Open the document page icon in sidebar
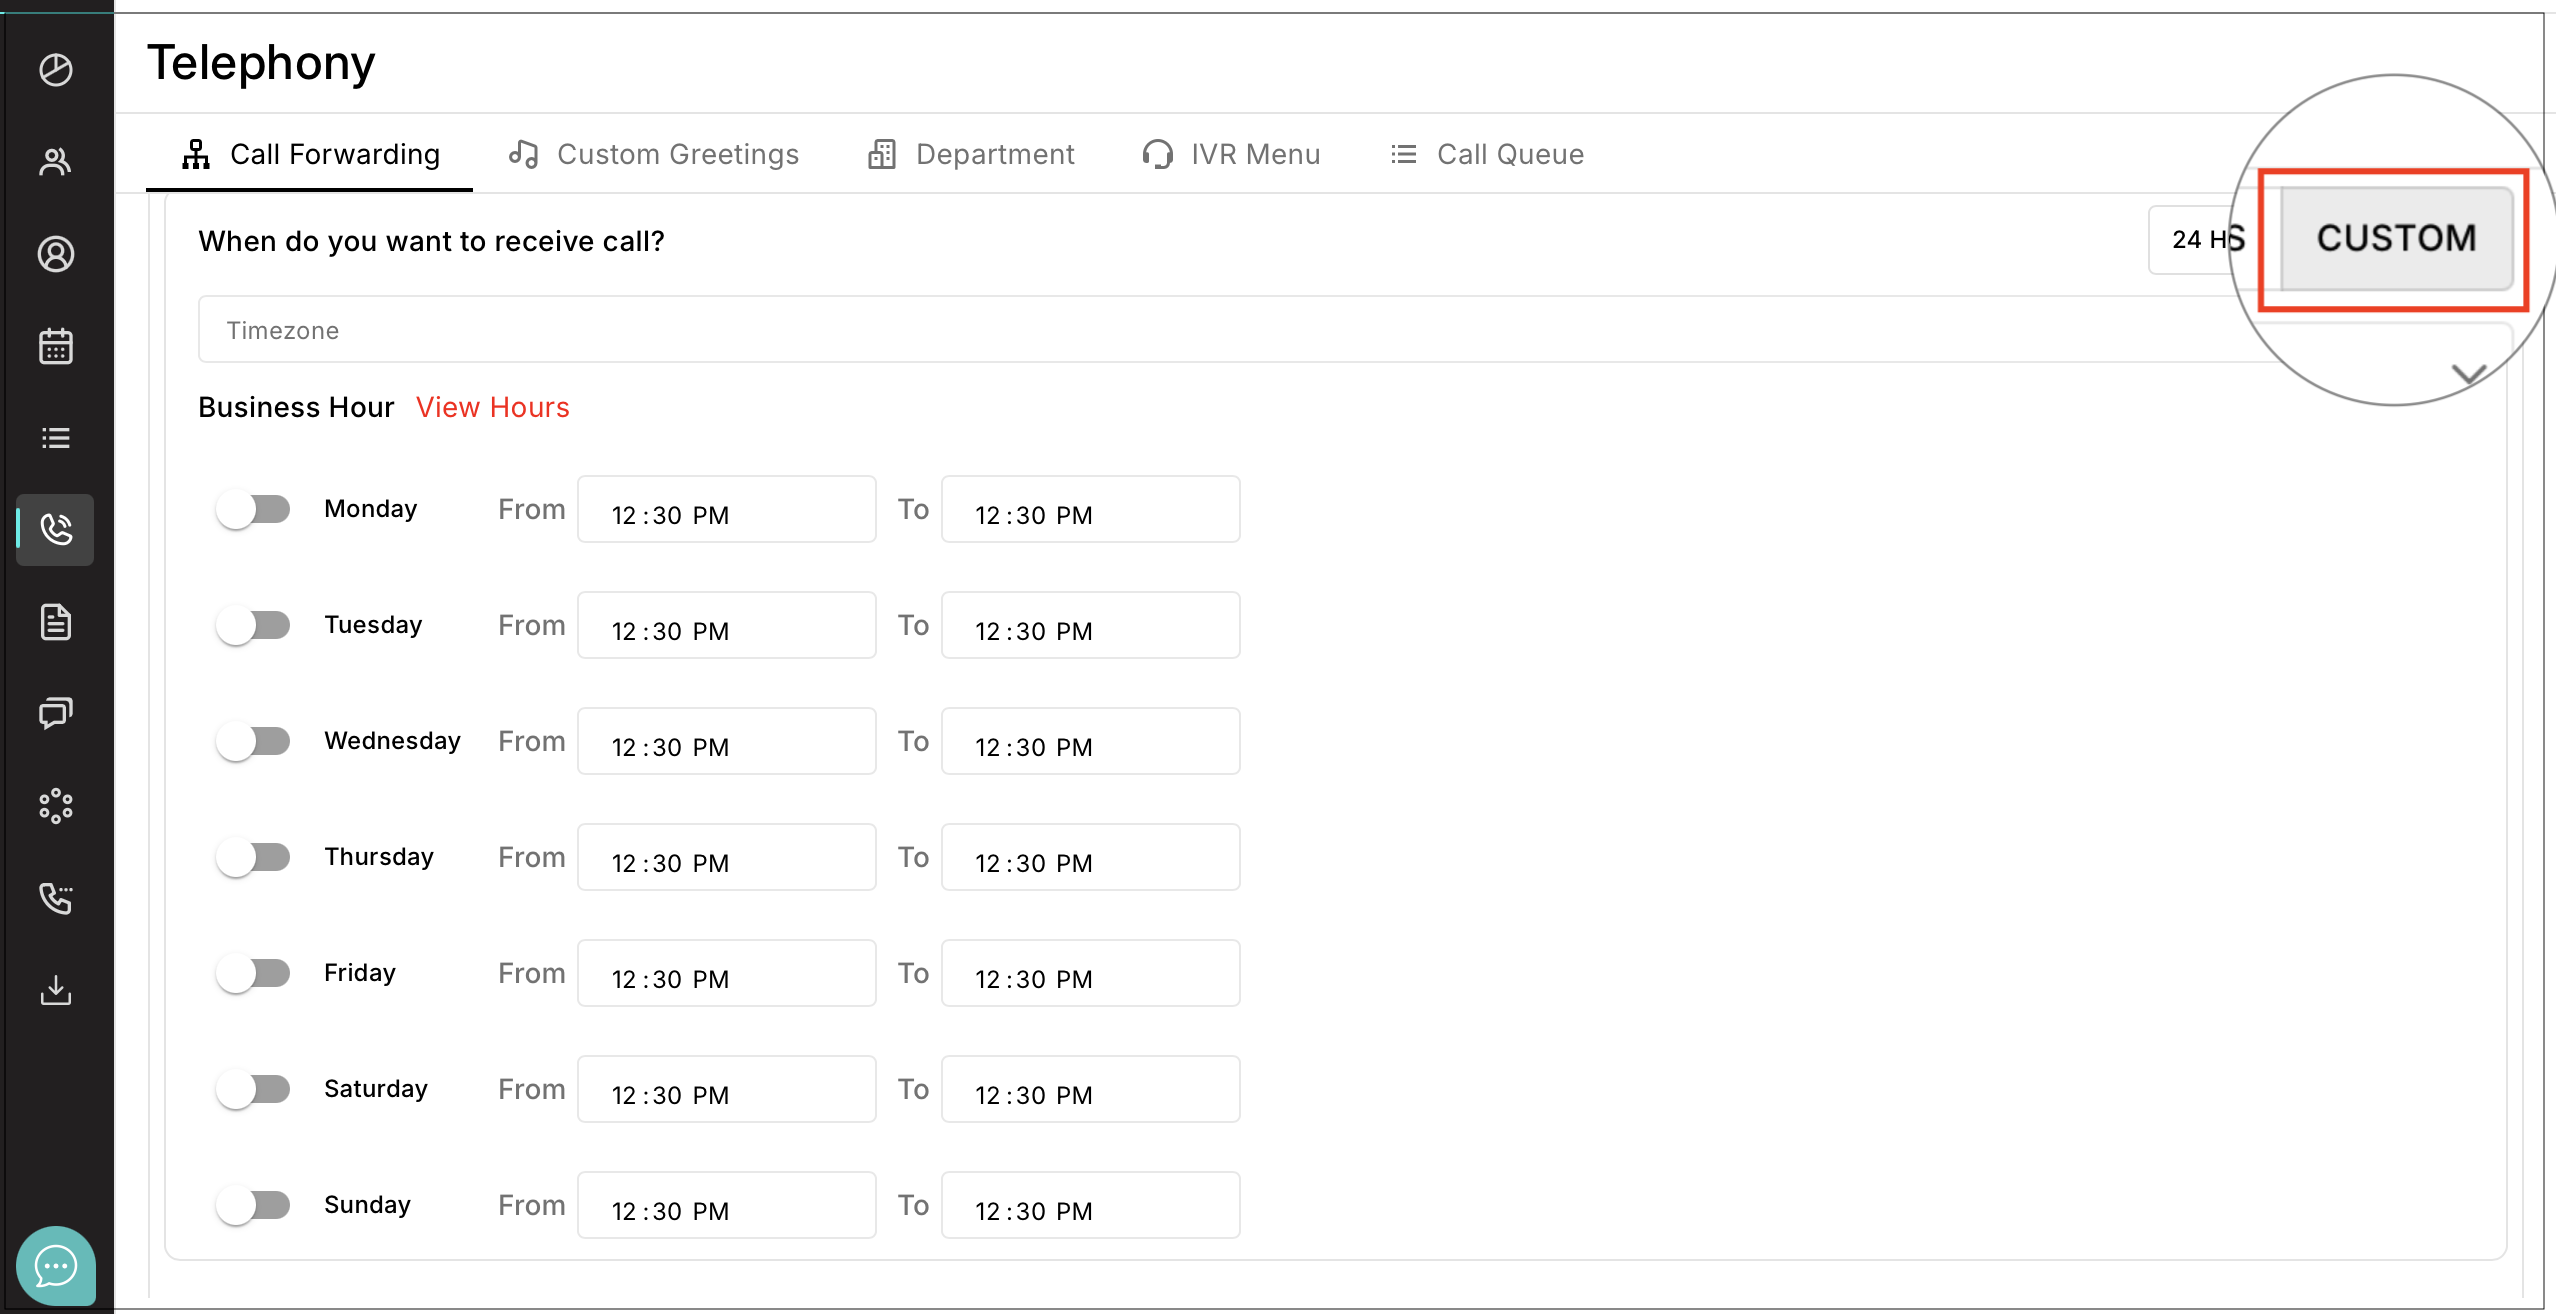Screen dimensions: 2556x1314 [56, 622]
